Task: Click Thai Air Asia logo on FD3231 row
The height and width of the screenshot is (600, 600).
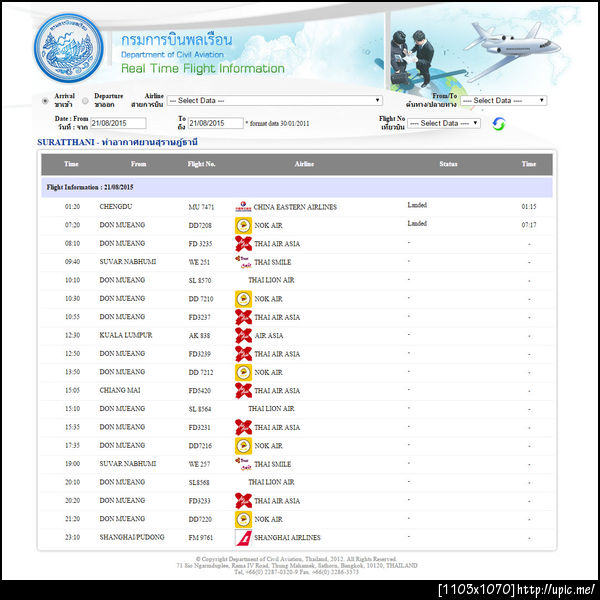Action: [x=243, y=427]
